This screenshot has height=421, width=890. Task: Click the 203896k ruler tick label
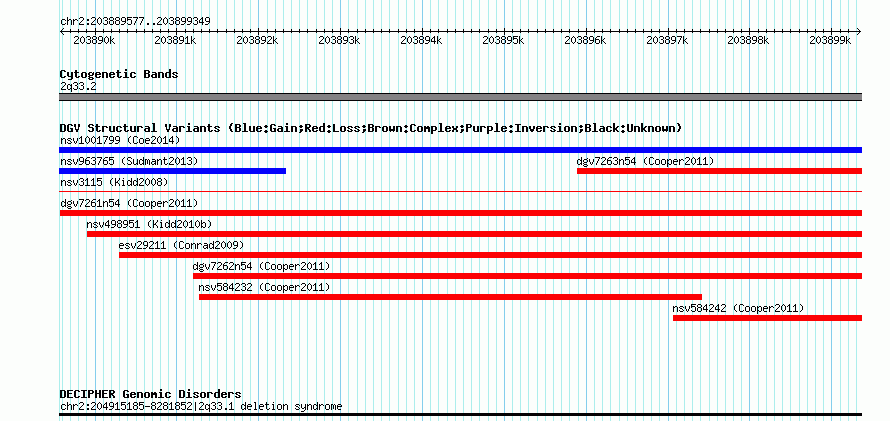coord(585,41)
